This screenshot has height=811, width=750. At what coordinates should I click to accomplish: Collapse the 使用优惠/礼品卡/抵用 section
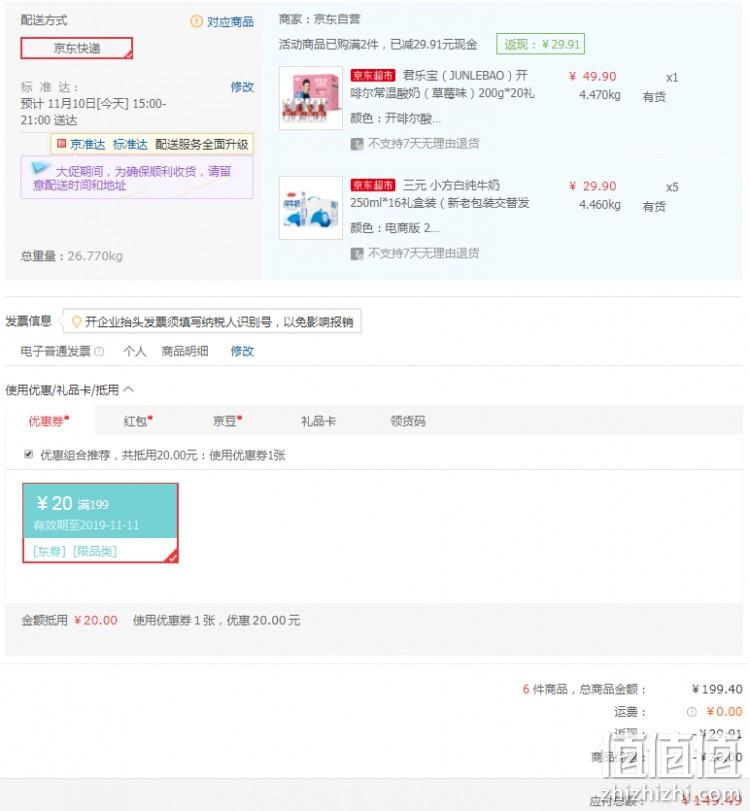(x=129, y=389)
